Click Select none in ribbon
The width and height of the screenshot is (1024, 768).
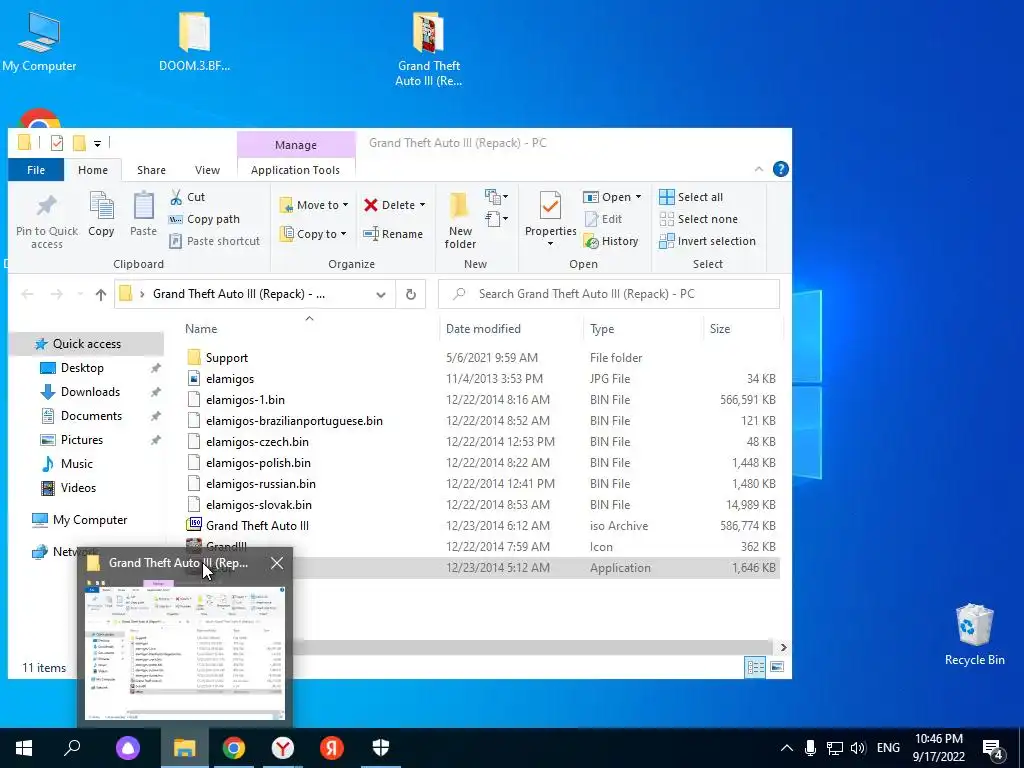699,219
